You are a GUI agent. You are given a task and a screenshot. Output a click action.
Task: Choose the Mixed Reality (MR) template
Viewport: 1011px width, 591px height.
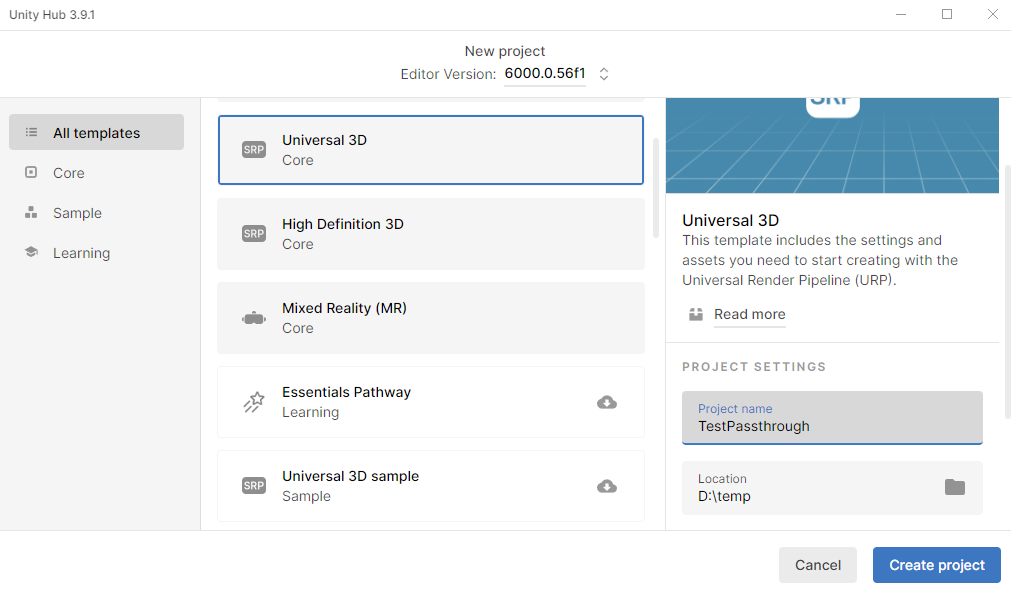click(x=431, y=318)
